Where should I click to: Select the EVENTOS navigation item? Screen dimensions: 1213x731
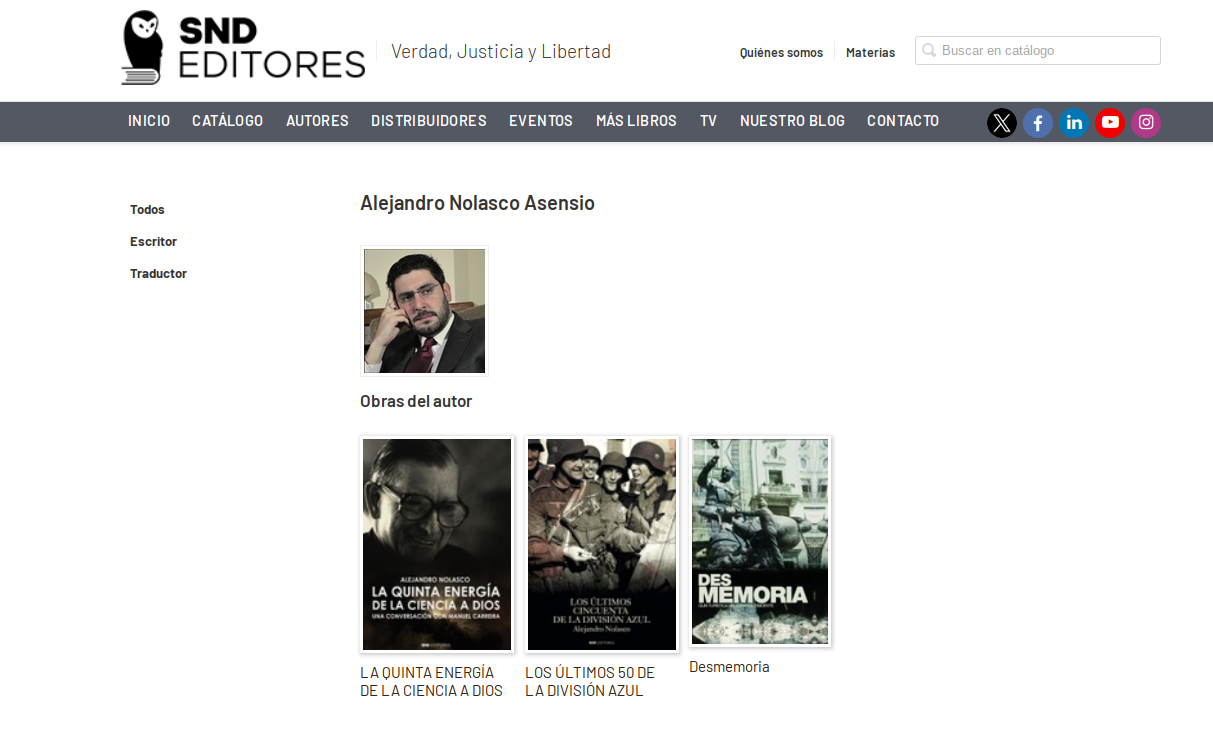click(x=541, y=121)
